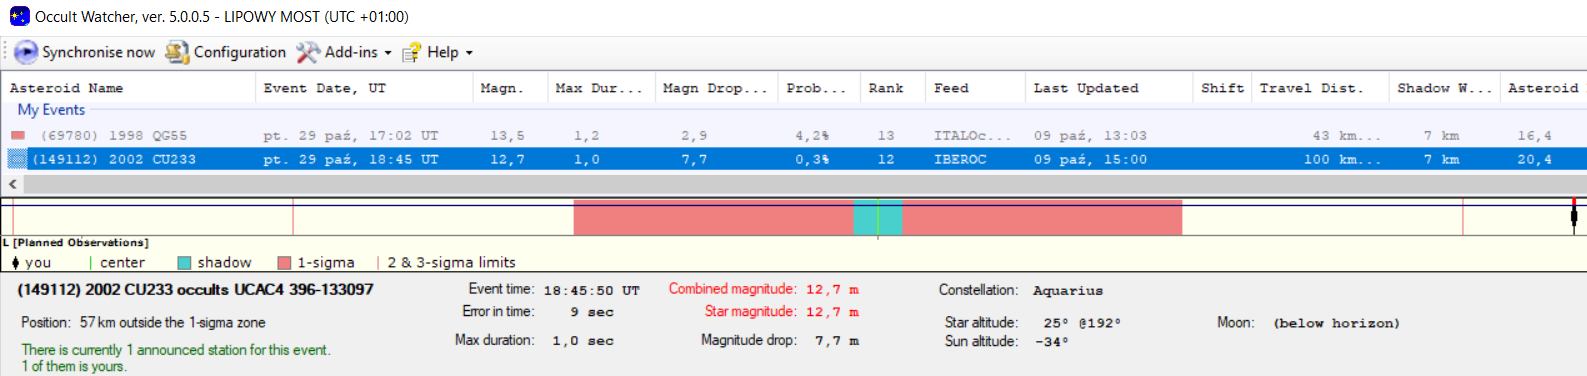Click the horizontal scrollbar track under the event list
This screenshot has width=1587, height=376.
(x=805, y=184)
